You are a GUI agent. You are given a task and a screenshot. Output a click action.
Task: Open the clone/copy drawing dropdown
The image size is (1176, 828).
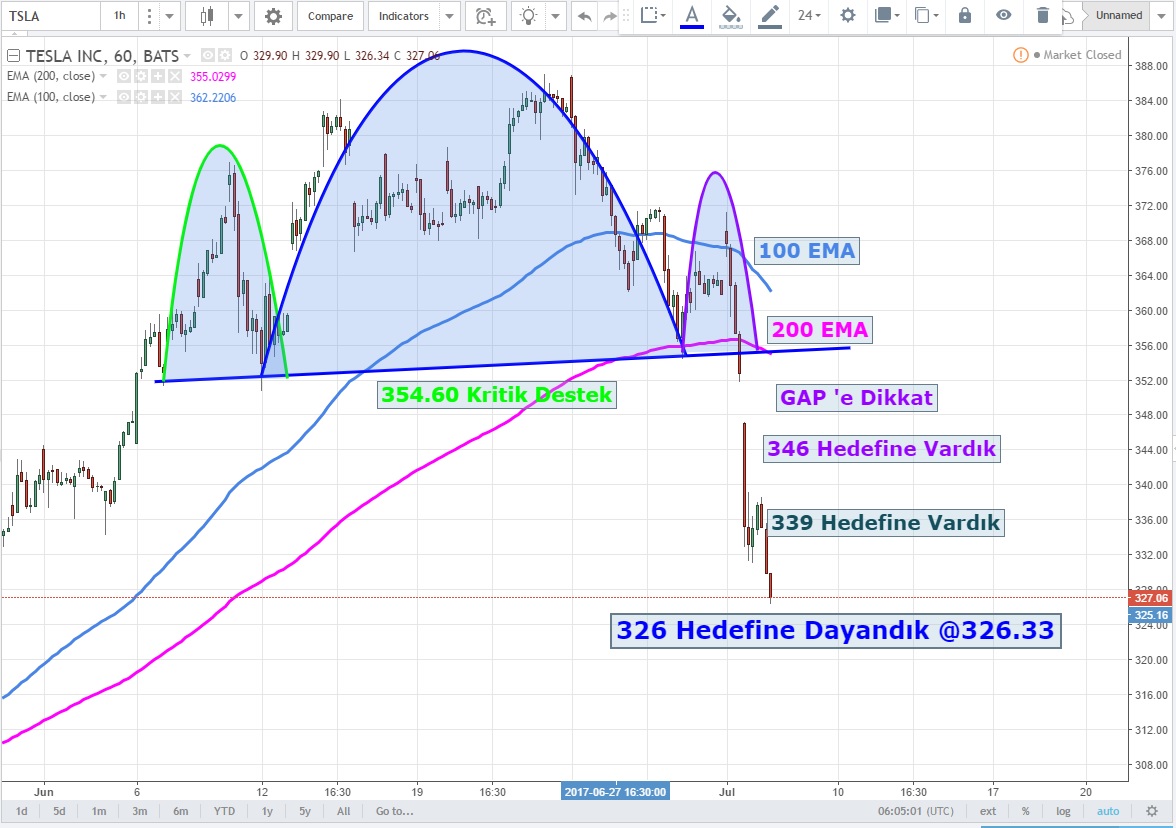pos(926,15)
